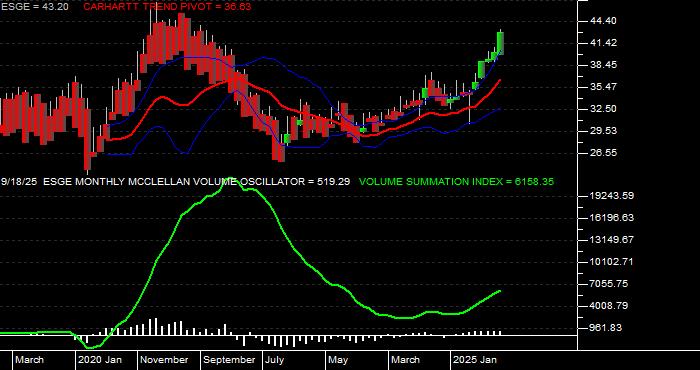700x370 pixels.
Task: Click the 44.40 price axis value
Action: 603,21
